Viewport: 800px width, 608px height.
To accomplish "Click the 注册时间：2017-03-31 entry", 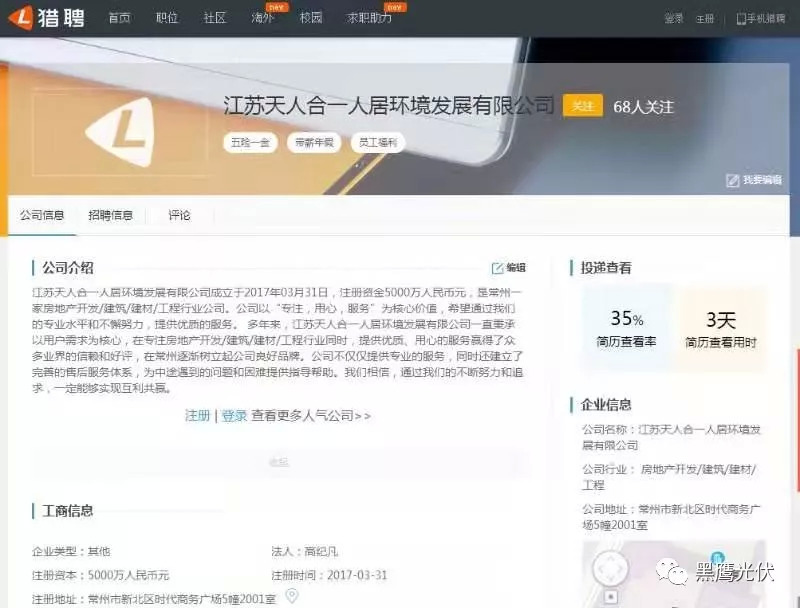I will (330, 575).
